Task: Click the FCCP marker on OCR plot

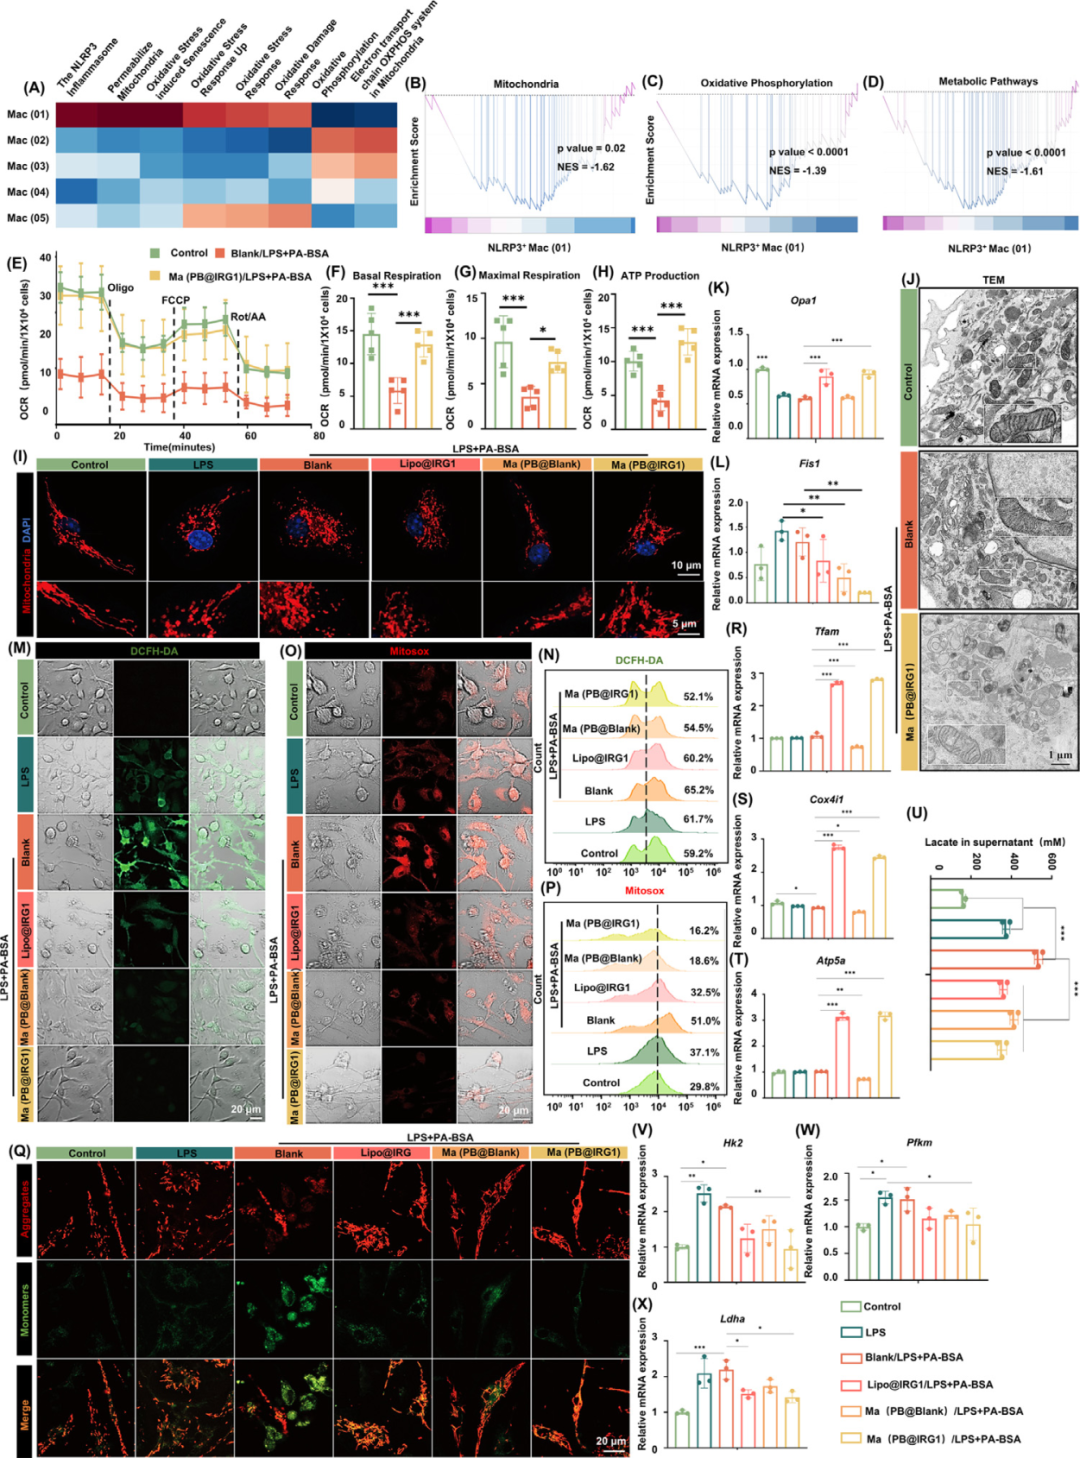Action: coord(175,300)
